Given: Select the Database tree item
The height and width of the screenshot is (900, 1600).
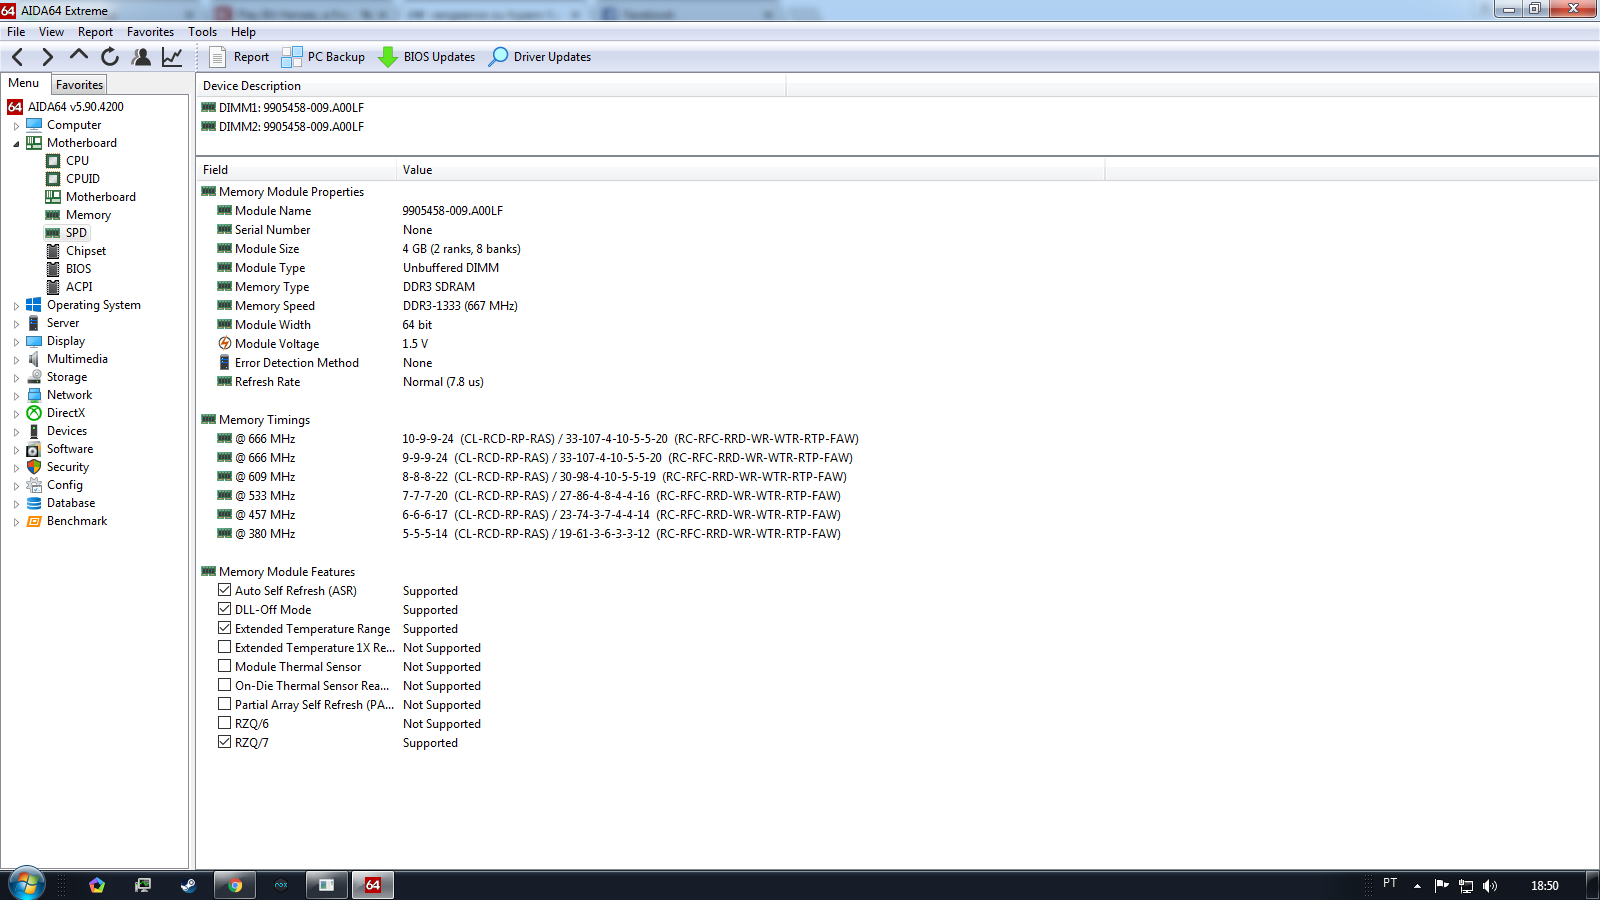Looking at the screenshot, I should (70, 503).
